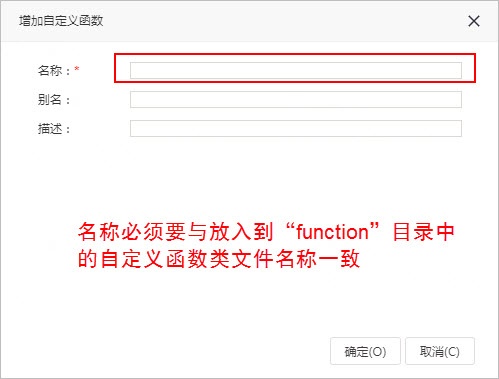Dismiss with the 取消(C) button
Image resolution: width=499 pixels, height=379 pixels.
(x=440, y=351)
